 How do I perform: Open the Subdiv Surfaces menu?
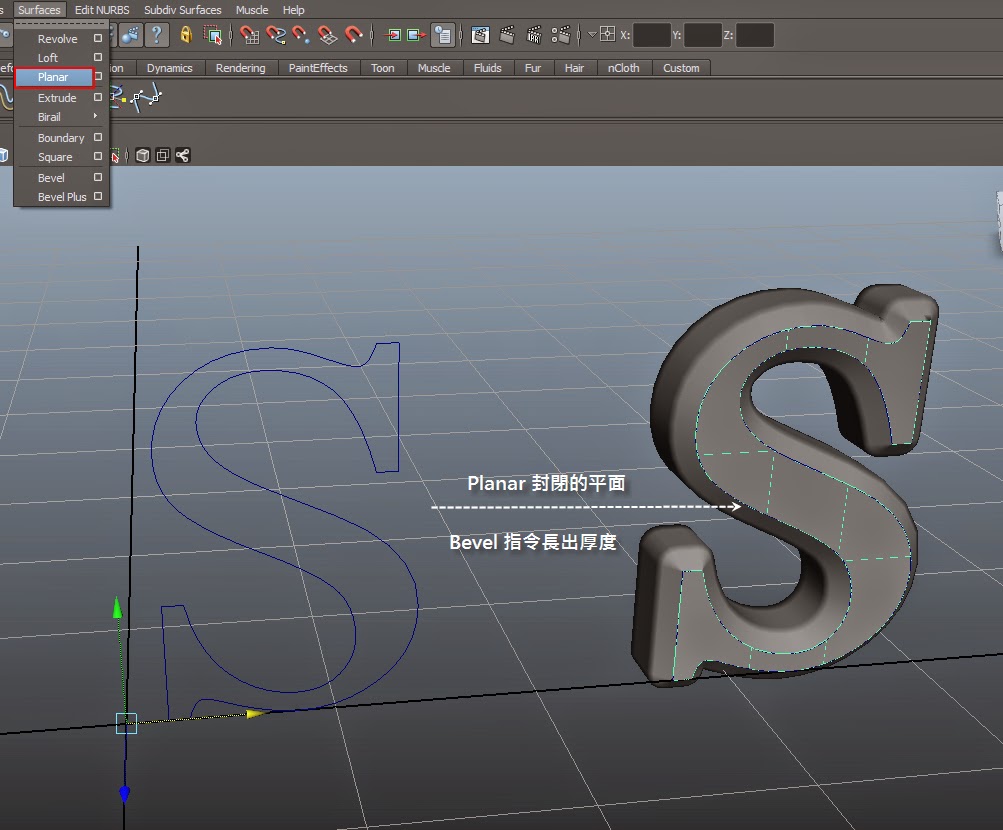click(x=182, y=10)
